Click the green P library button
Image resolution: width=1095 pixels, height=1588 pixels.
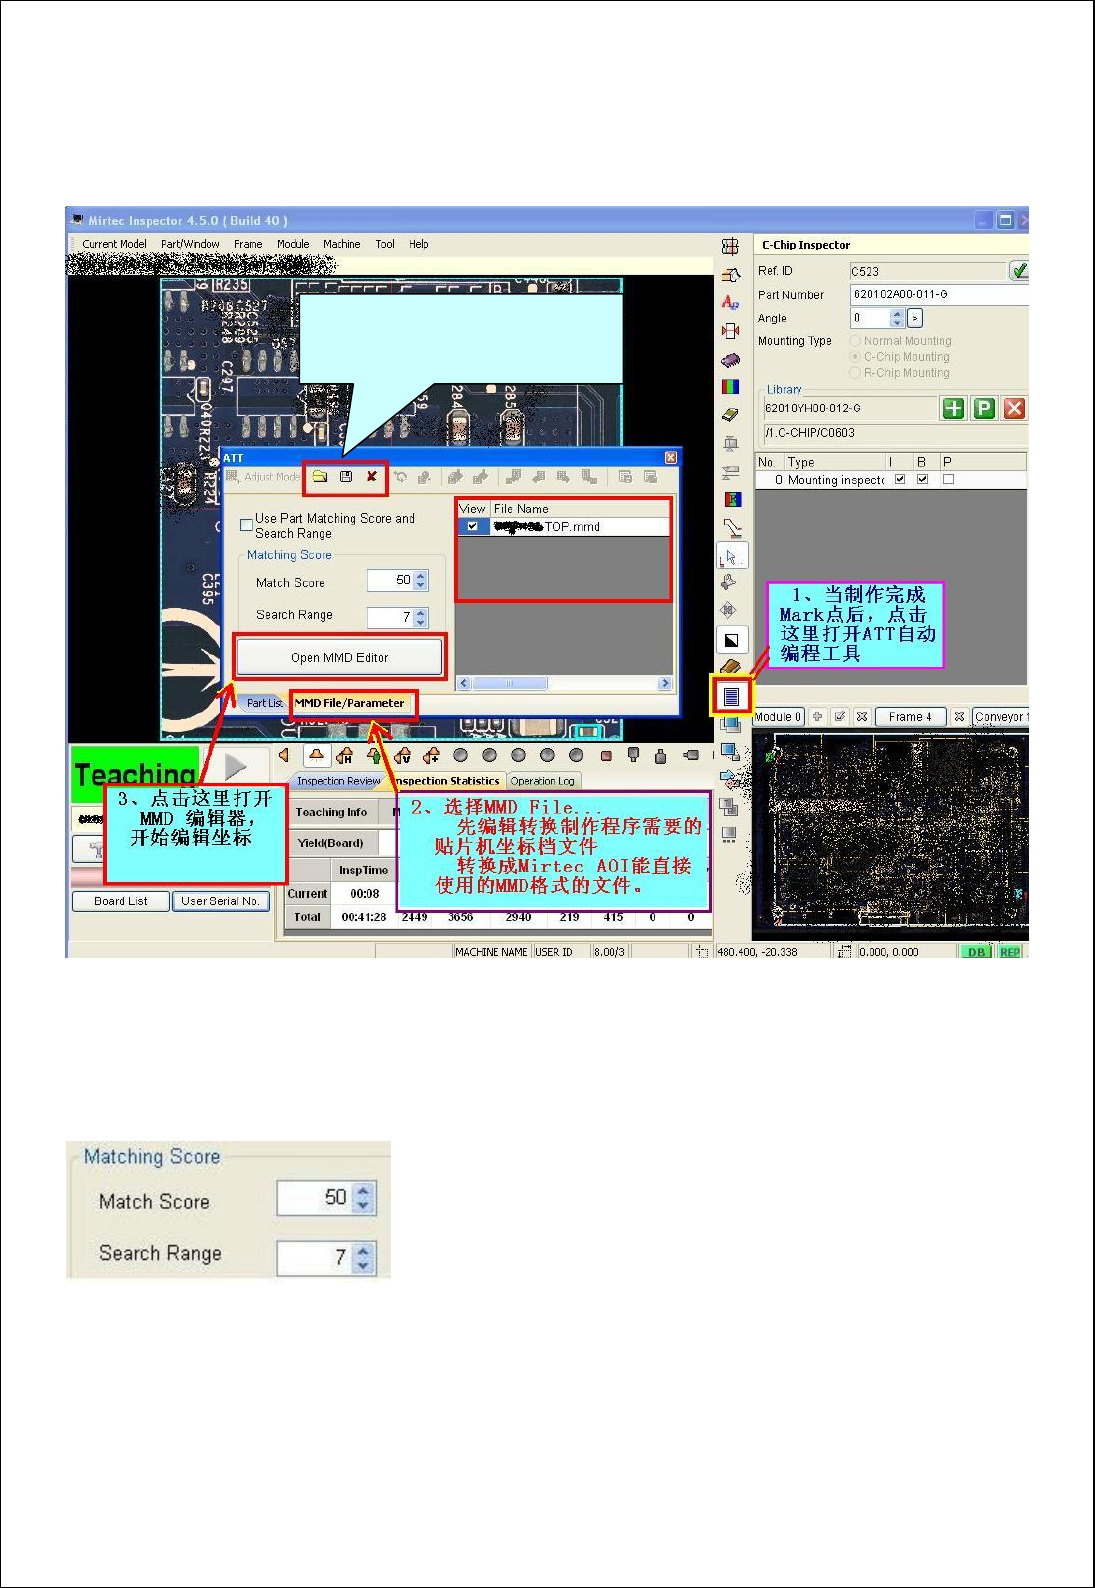coord(984,408)
